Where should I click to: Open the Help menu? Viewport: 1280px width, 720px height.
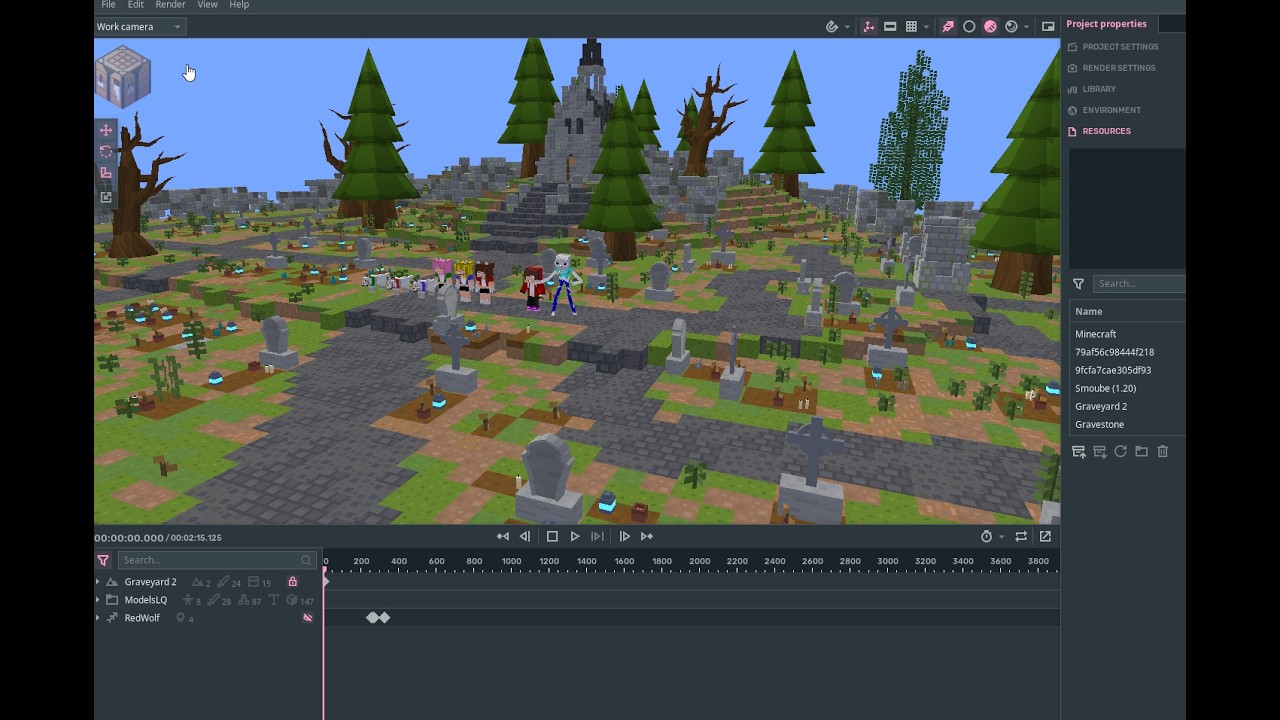pos(239,5)
